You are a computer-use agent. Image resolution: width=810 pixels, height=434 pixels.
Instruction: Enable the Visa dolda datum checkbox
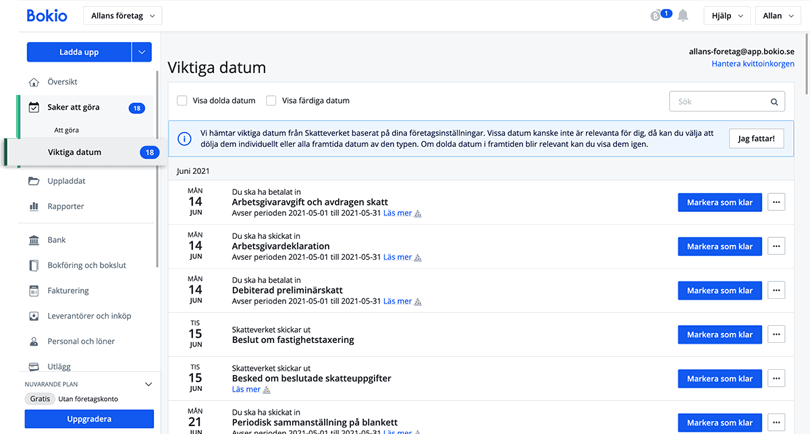tap(182, 101)
